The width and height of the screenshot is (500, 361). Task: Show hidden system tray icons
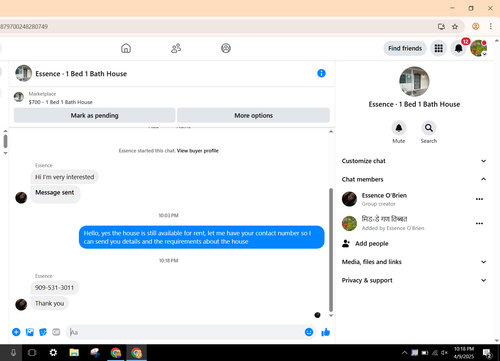coord(404,353)
